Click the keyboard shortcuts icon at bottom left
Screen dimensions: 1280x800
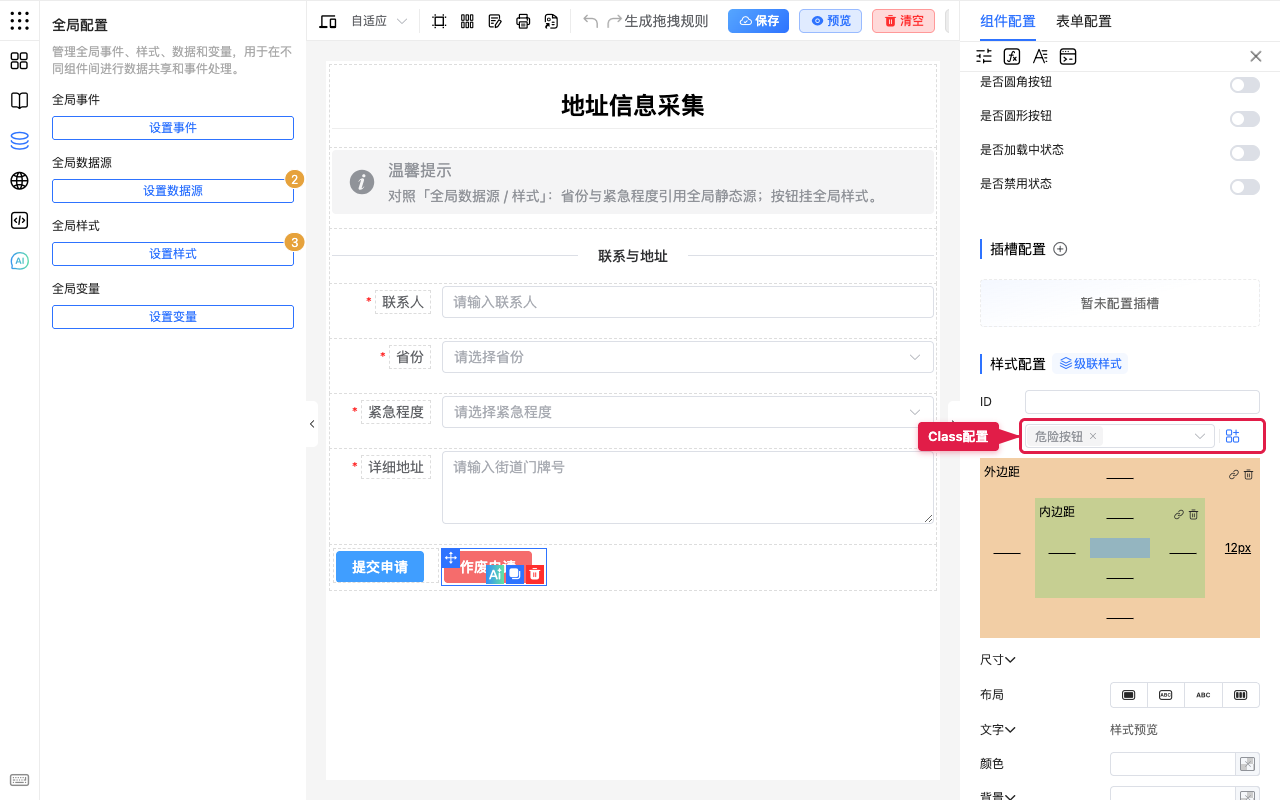click(19, 780)
